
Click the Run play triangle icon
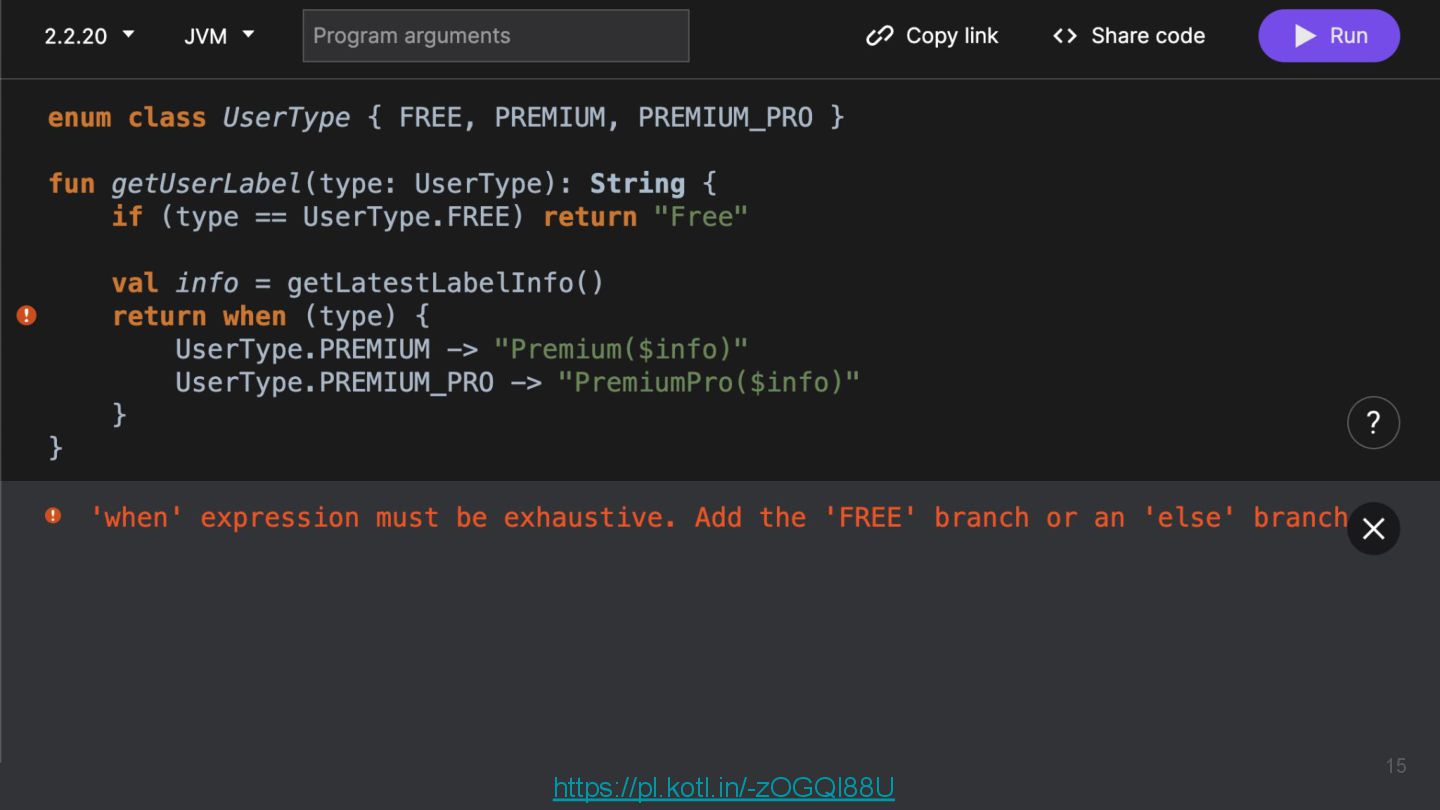(x=1305, y=36)
